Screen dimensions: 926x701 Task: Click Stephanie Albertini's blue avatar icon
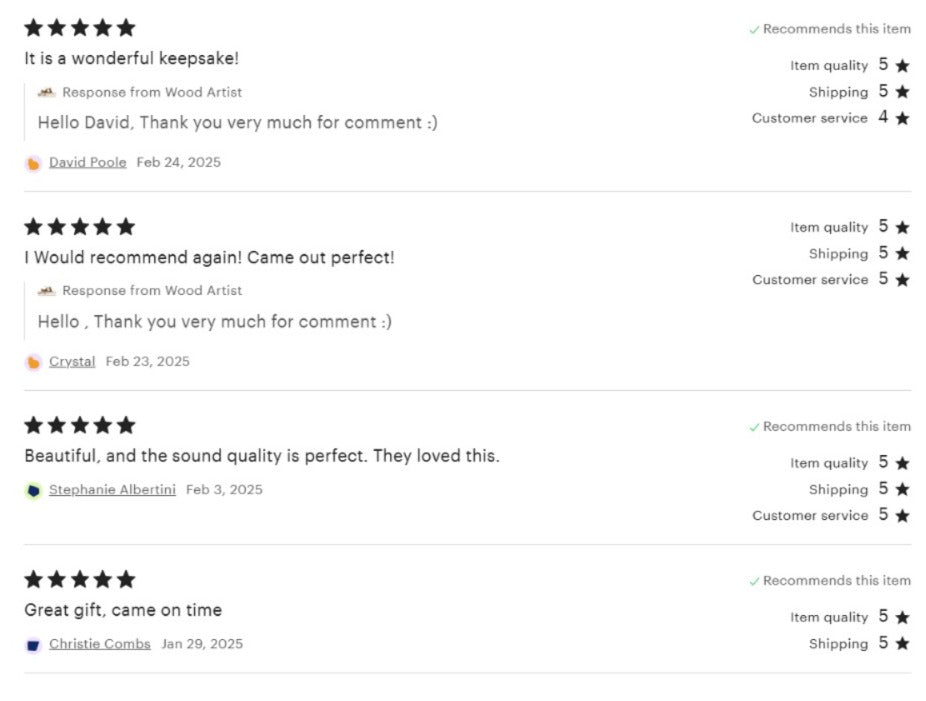click(34, 491)
